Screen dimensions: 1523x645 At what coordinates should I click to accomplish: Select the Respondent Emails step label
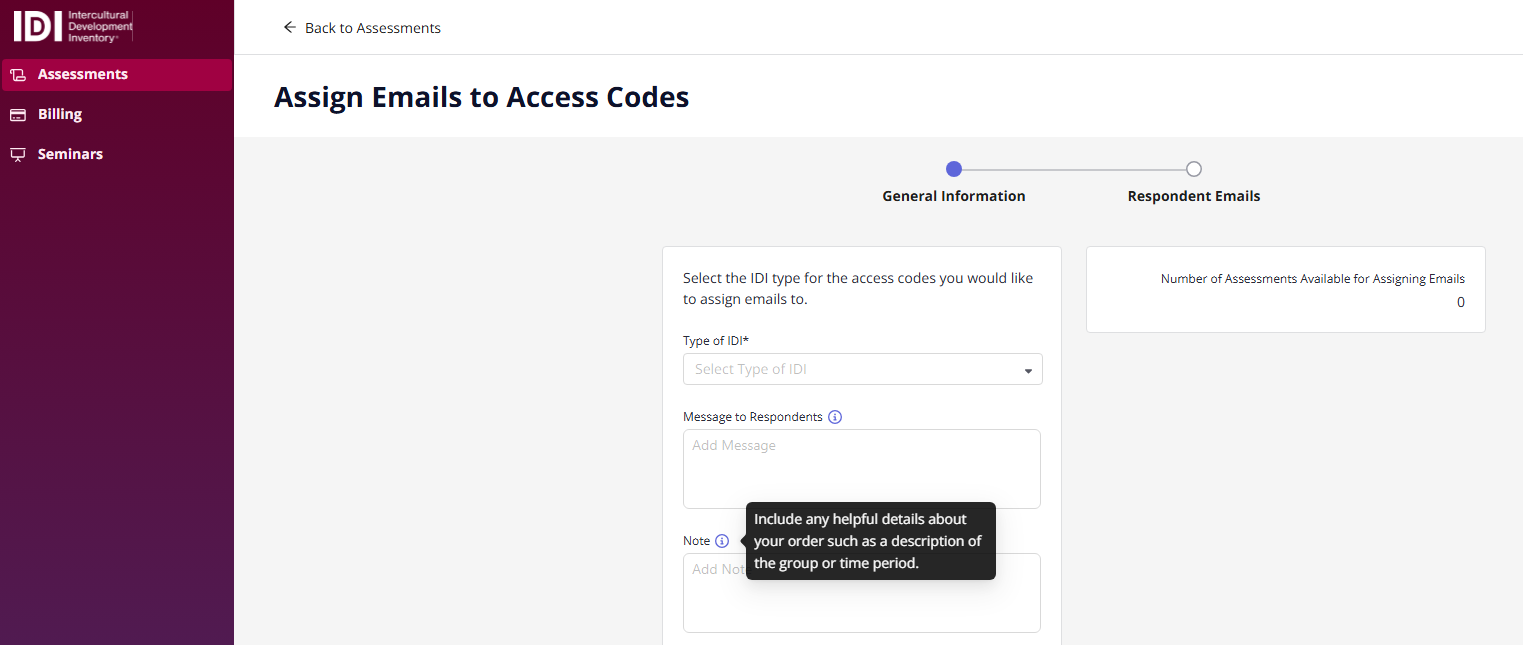point(1194,196)
